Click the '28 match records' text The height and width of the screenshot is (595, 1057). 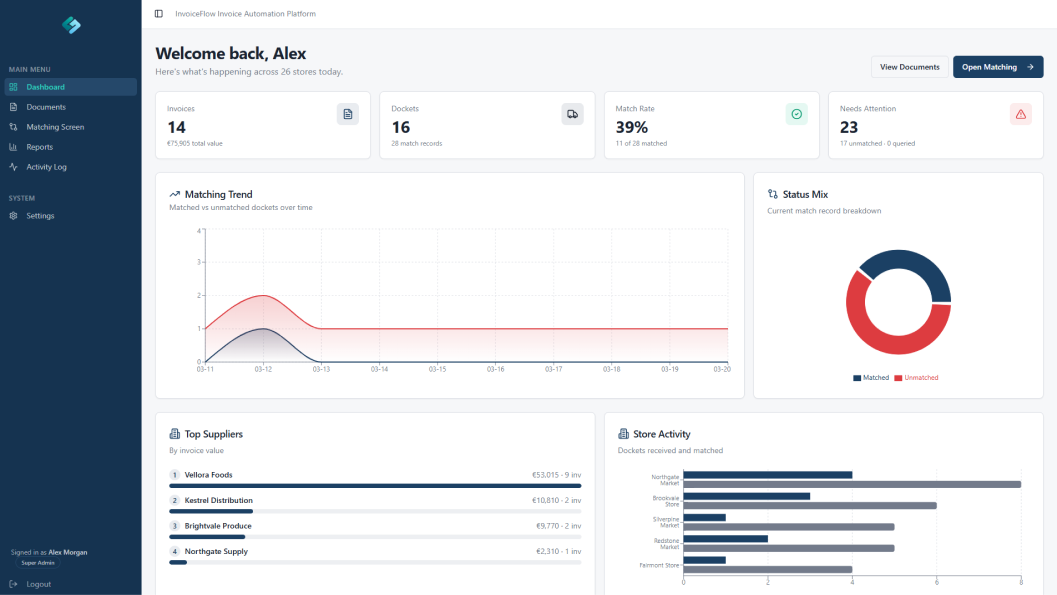pyautogui.click(x=417, y=144)
